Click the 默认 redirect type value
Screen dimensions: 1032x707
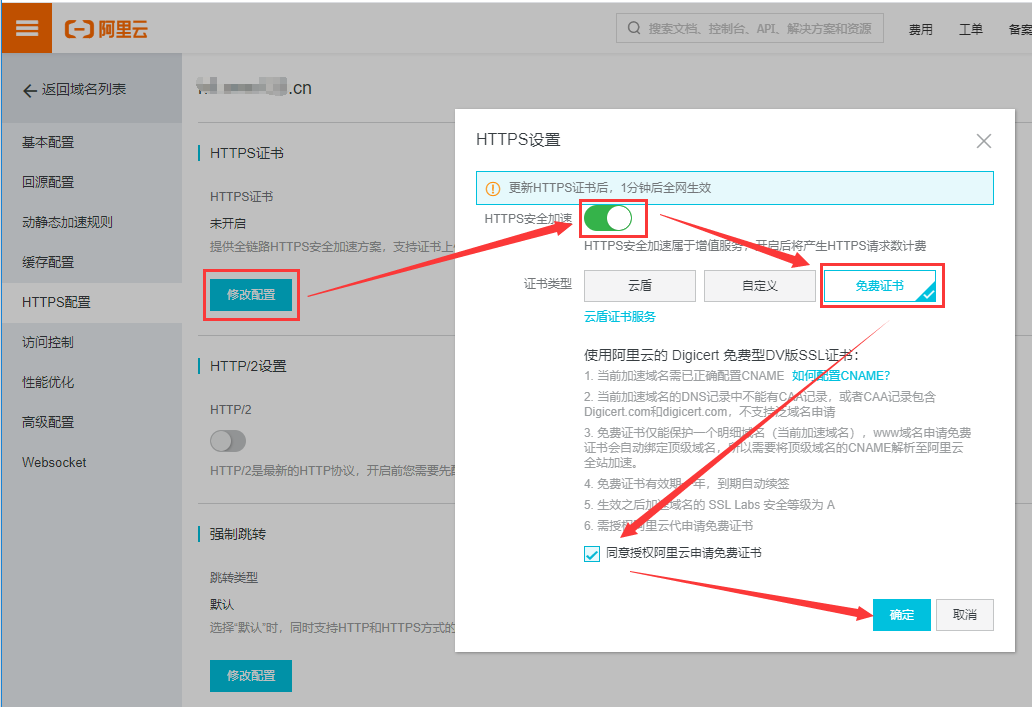(222, 604)
